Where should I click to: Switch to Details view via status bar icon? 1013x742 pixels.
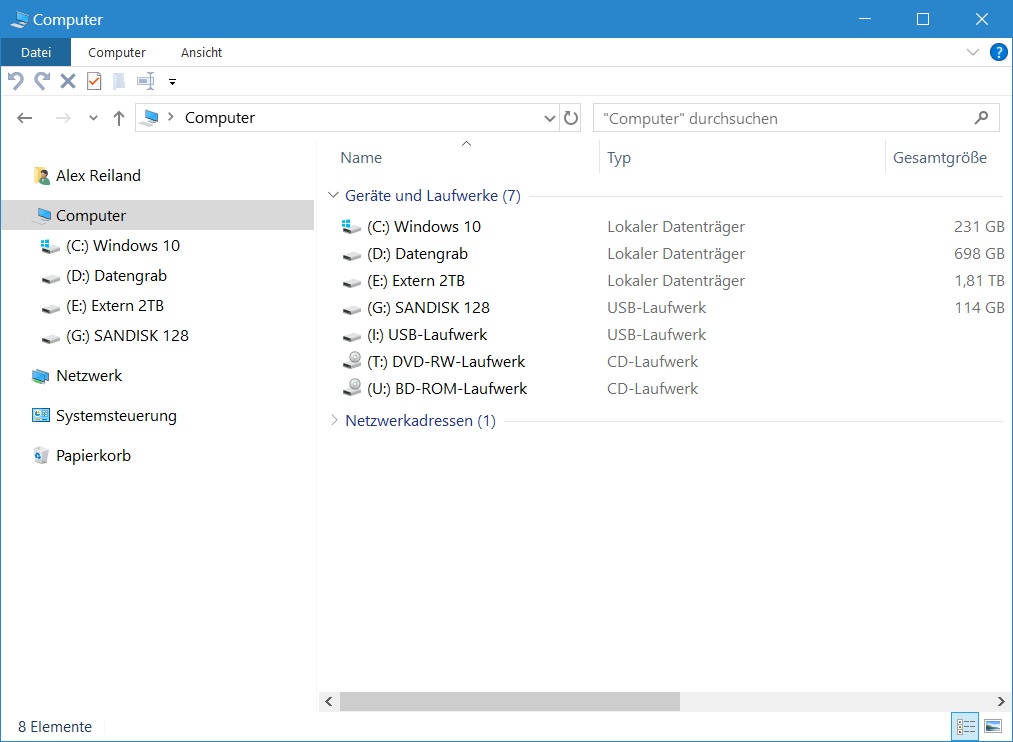coord(965,727)
